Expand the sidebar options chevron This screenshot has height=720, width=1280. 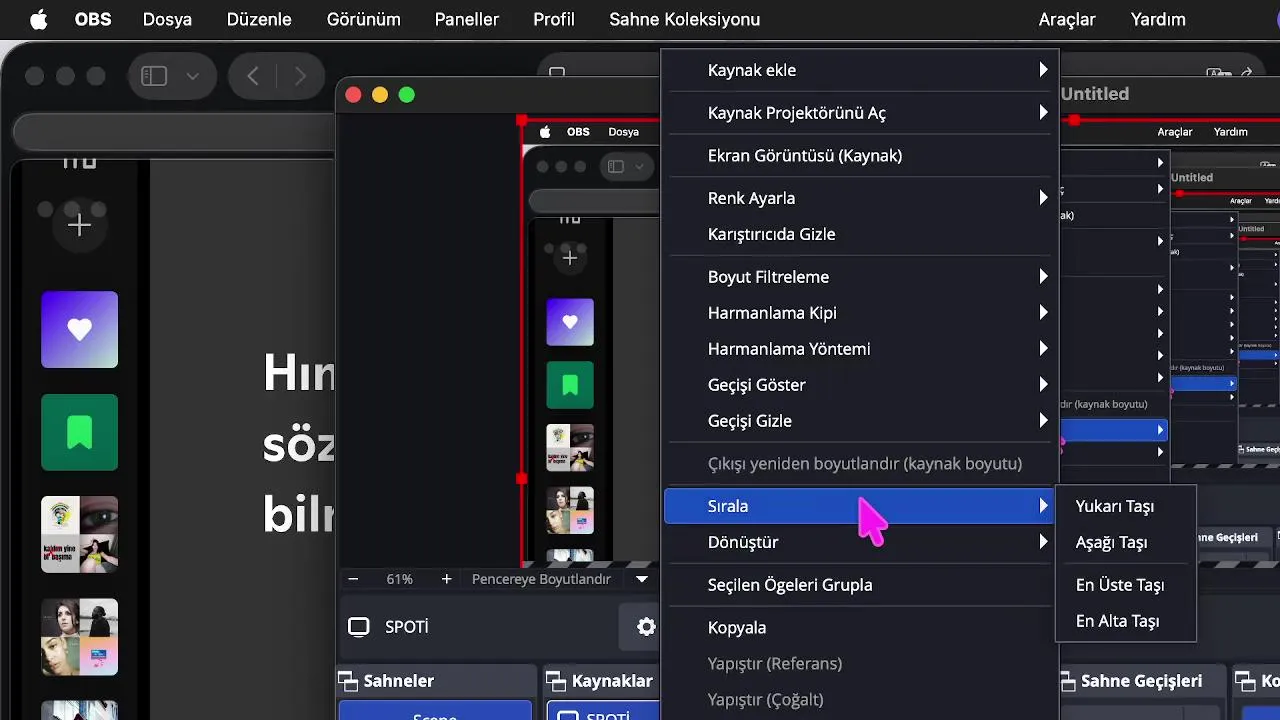pos(193,76)
